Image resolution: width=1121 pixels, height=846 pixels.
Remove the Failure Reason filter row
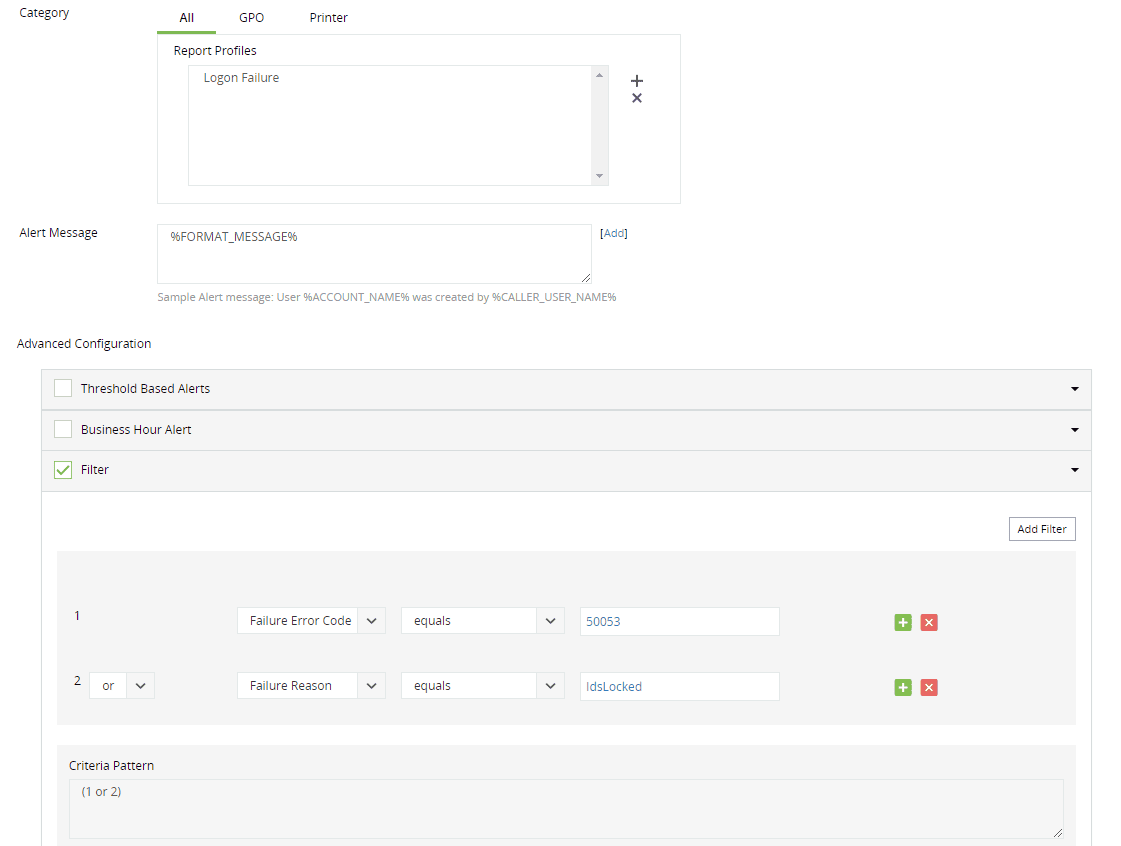[929, 687]
